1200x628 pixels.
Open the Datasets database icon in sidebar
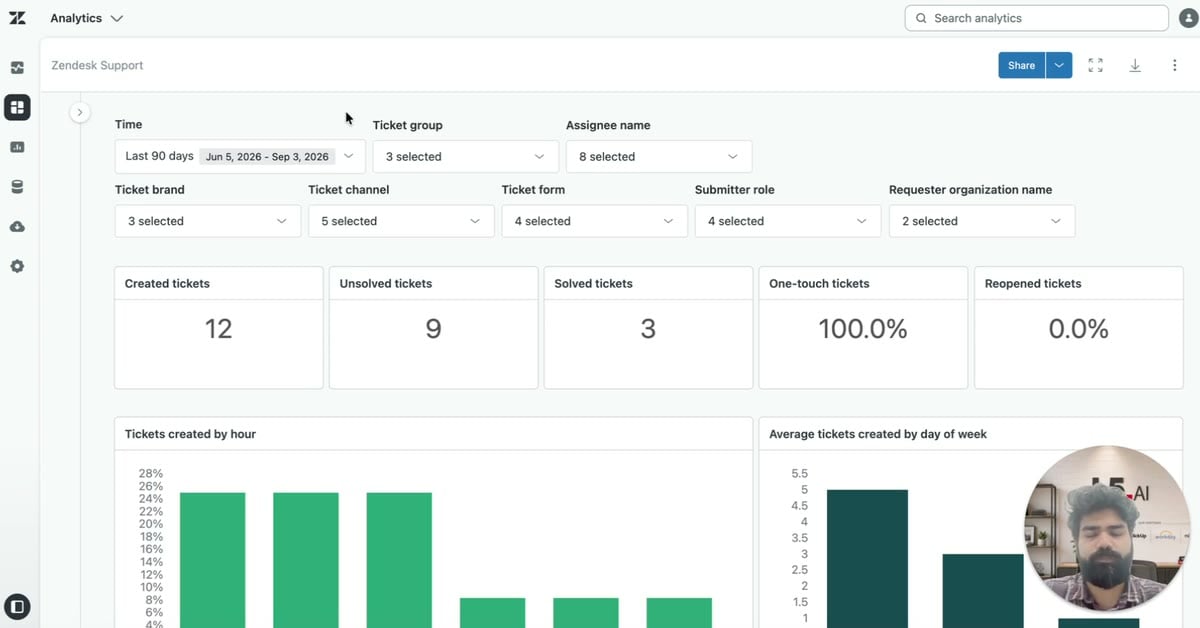17,187
